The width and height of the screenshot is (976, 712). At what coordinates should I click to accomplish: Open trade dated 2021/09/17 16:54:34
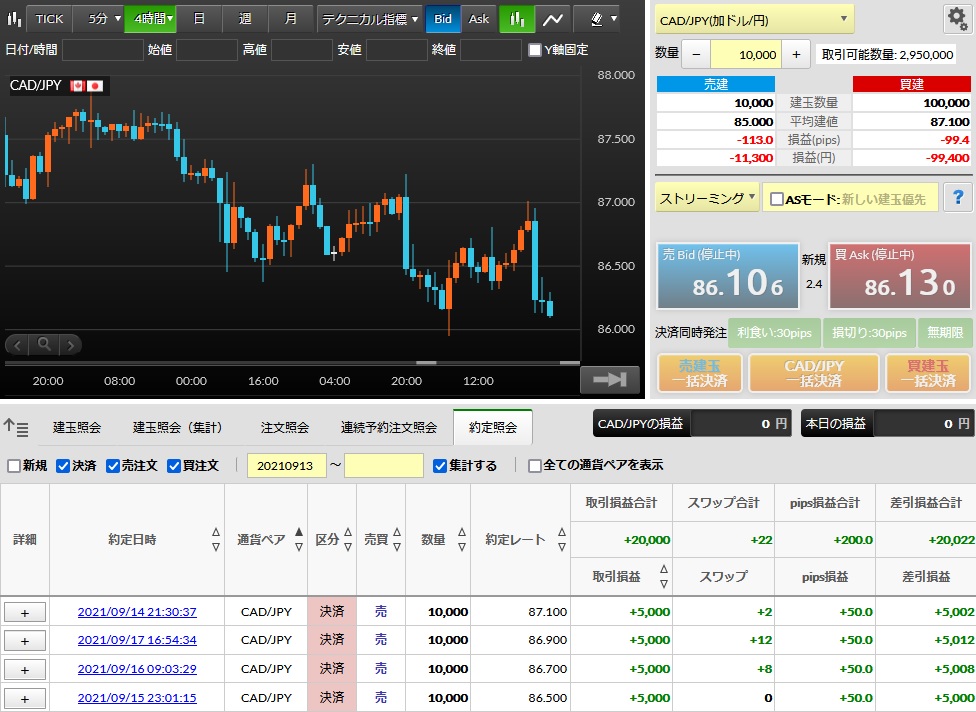[x=137, y=640]
